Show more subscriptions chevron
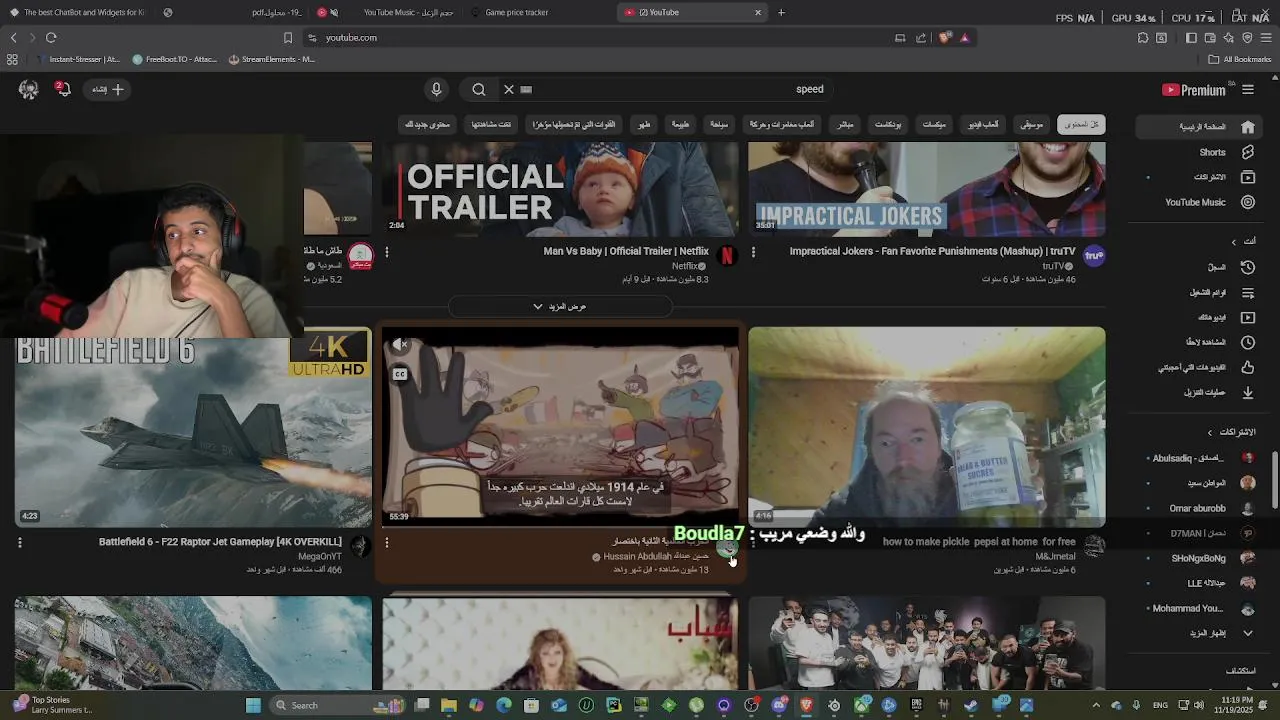 pyautogui.click(x=1247, y=633)
